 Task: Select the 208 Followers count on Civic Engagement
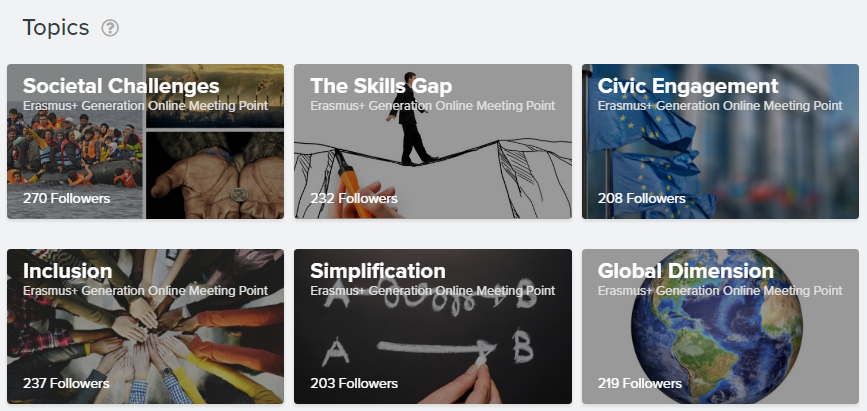[641, 198]
